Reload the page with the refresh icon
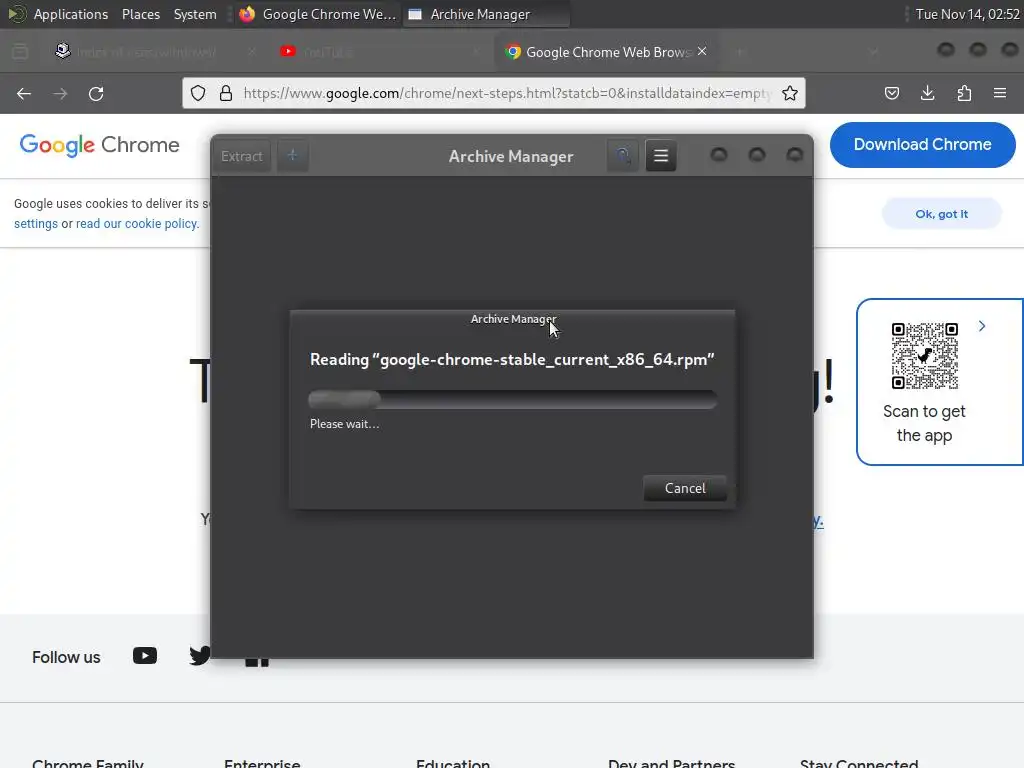Viewport: 1024px width, 768px height. pyautogui.click(x=96, y=93)
